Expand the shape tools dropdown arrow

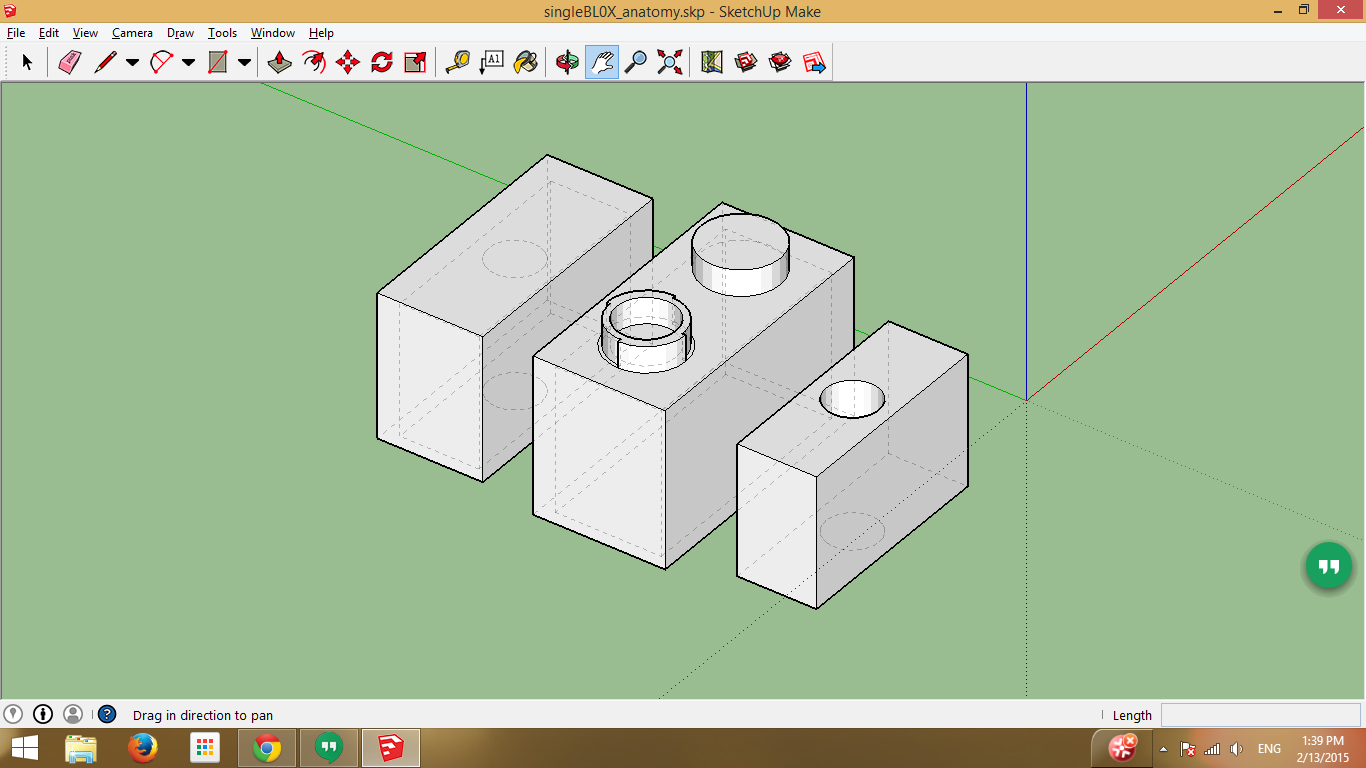point(244,62)
